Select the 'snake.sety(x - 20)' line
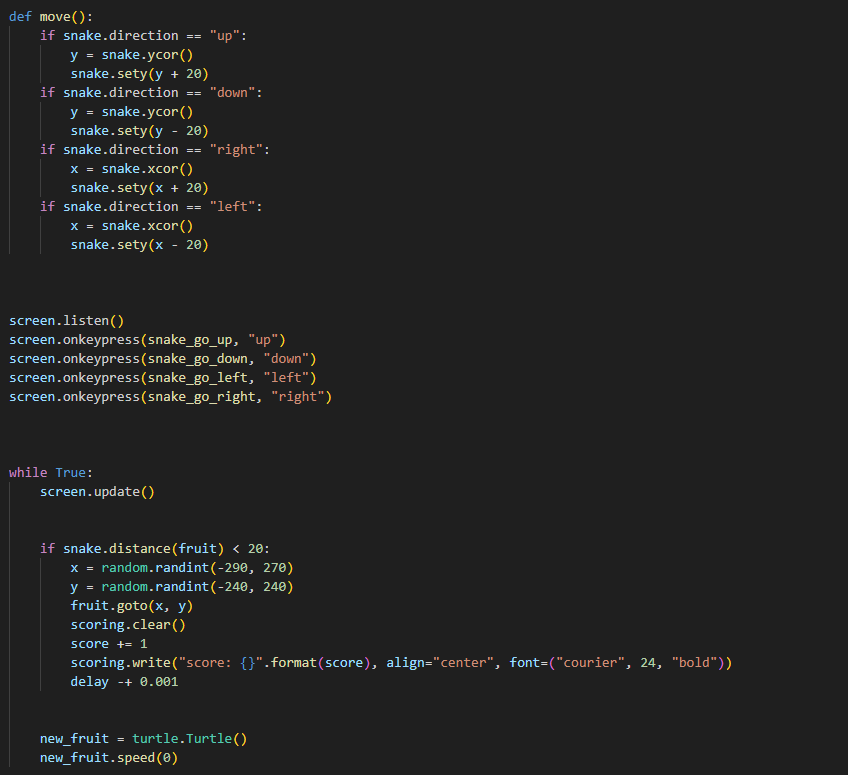Screen dimensions: 848x775 [139, 244]
